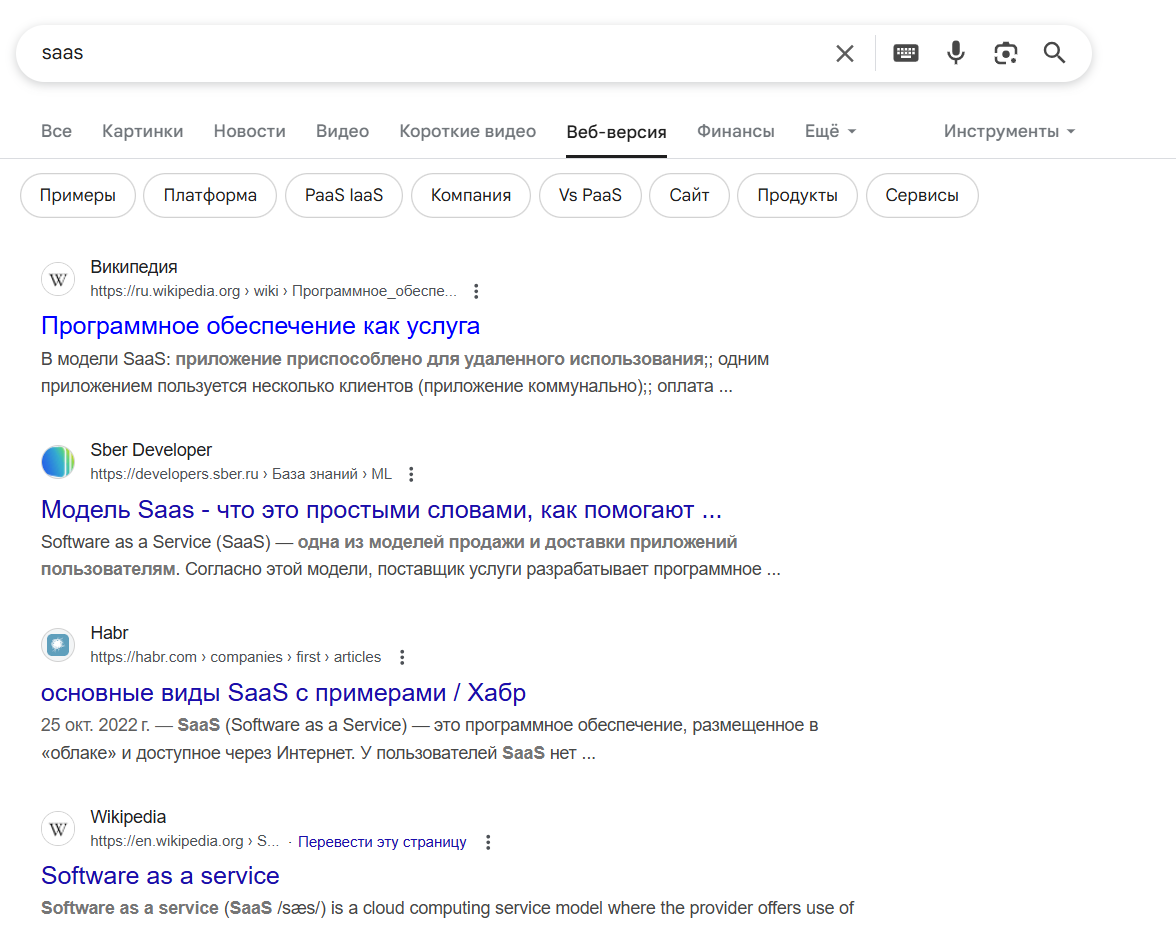
Task: Open the more options dots for Habr result
Action: 403,658
